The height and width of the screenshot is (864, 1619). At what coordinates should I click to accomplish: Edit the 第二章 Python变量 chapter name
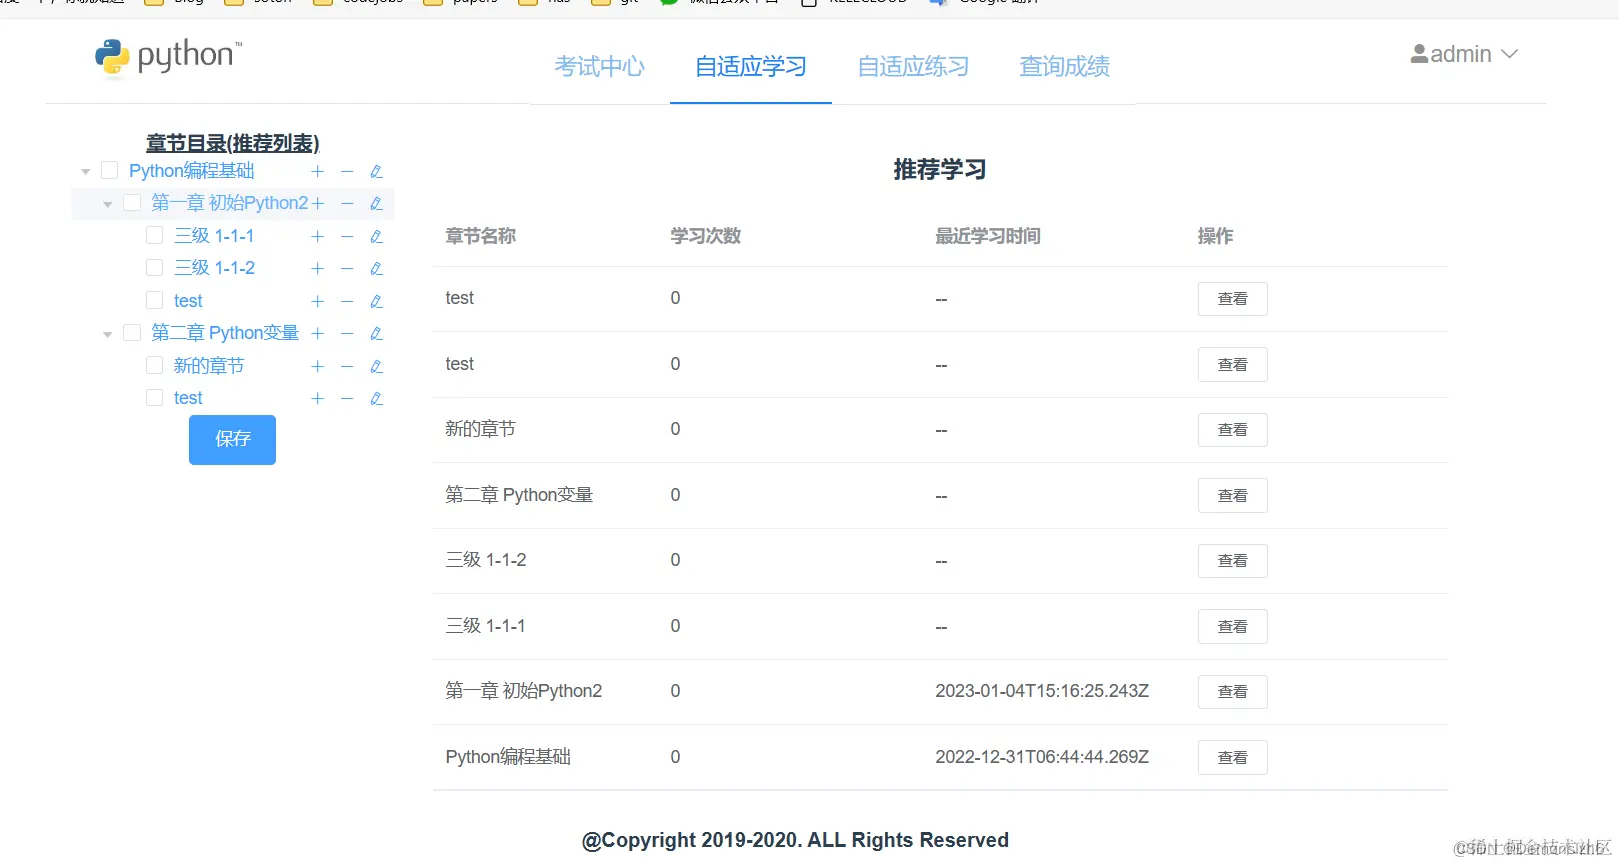pos(376,334)
